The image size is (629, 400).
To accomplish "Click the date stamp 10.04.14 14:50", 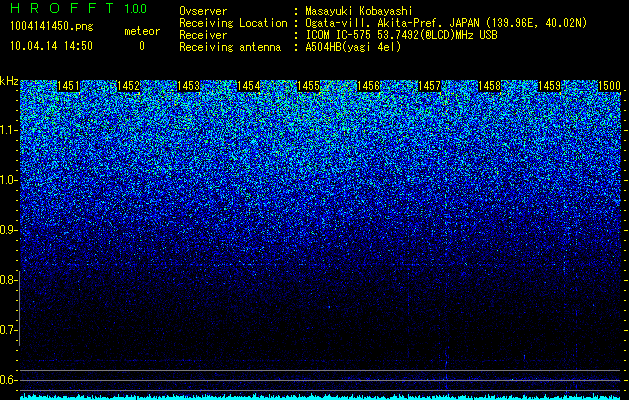I will [x=51, y=46].
